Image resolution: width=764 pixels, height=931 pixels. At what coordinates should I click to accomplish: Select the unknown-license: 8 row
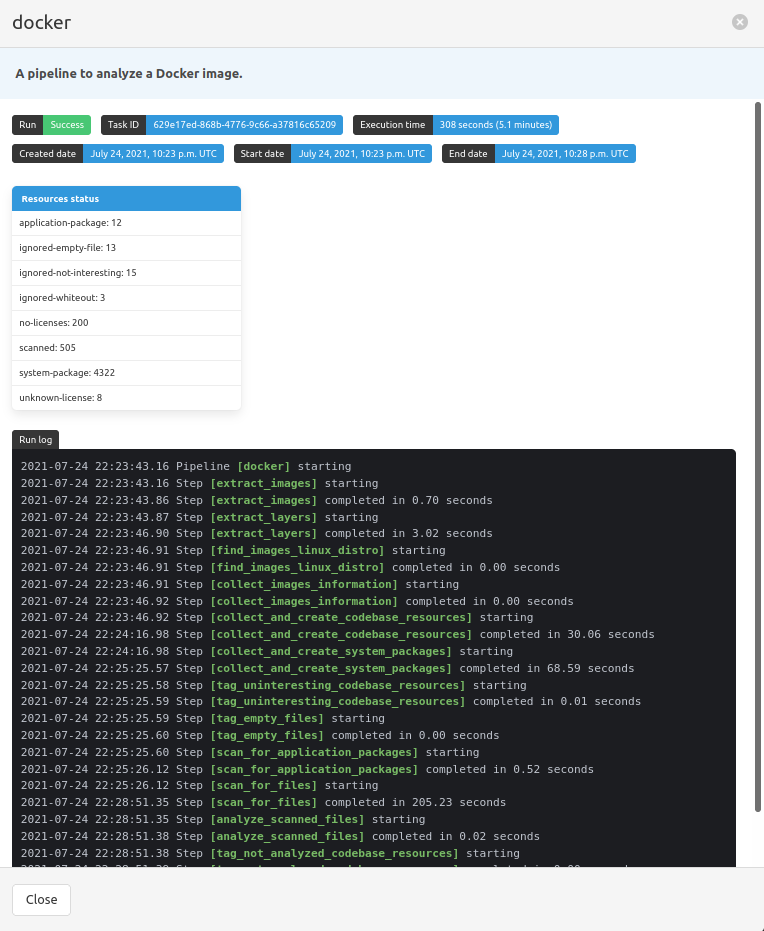point(126,397)
